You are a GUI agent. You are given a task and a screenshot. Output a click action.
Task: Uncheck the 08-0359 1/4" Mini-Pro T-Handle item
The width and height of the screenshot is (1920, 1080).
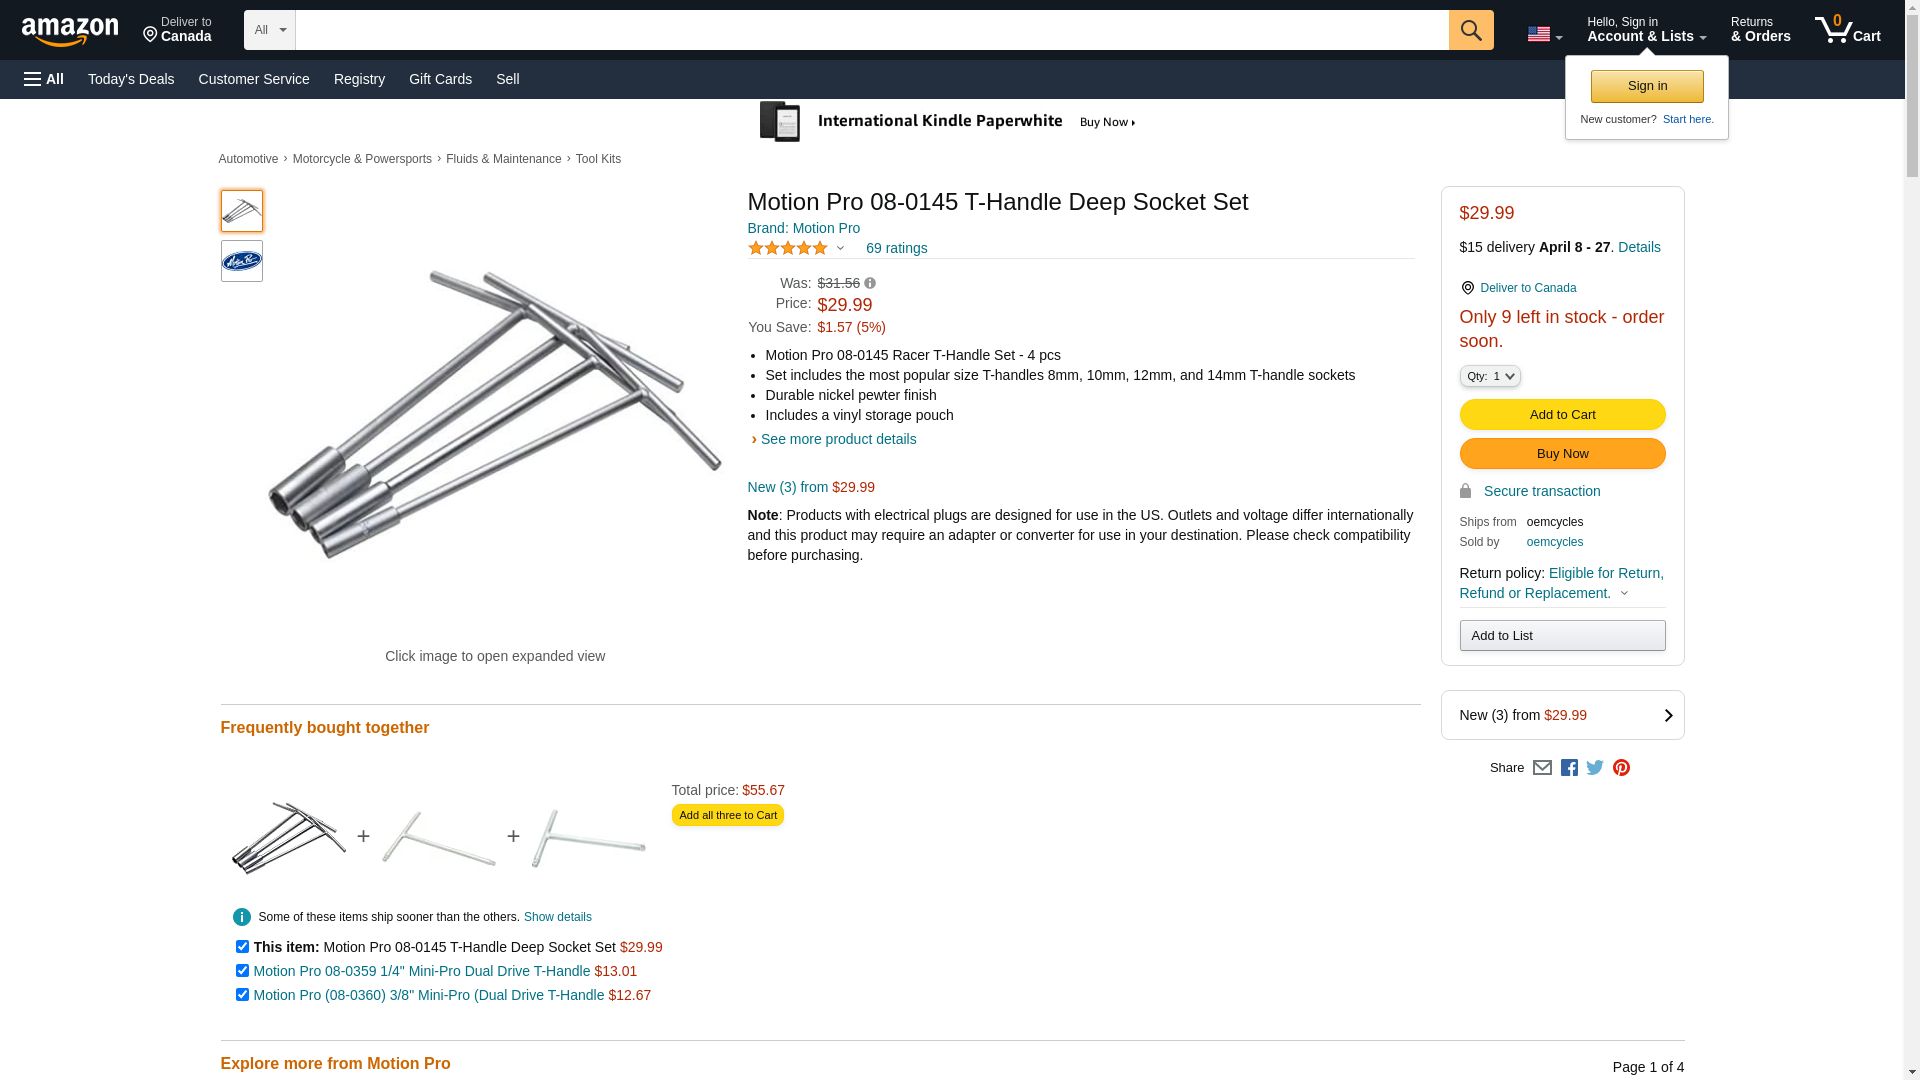point(242,971)
